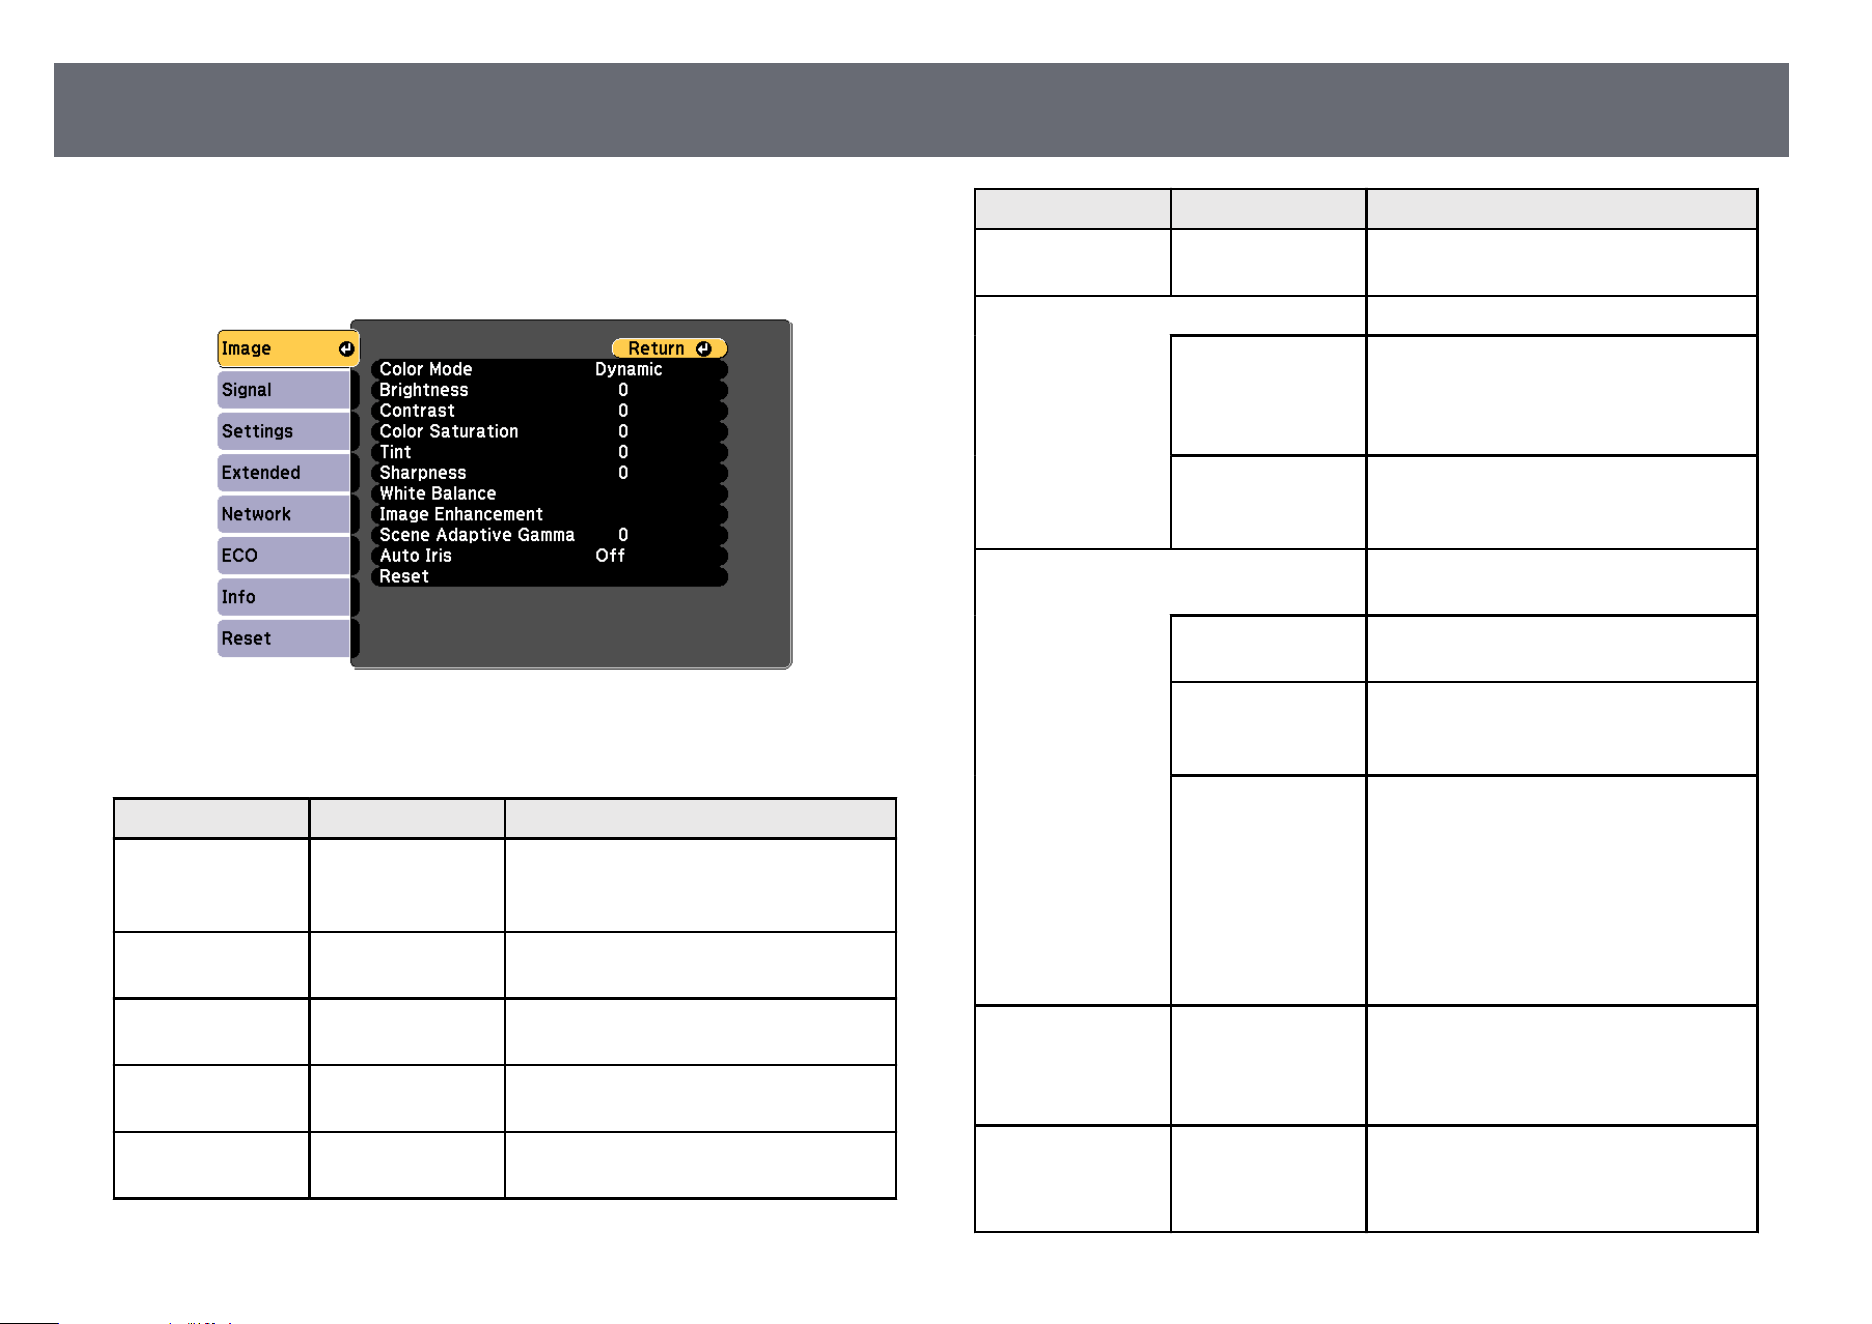This screenshot has height=1324, width=1872.
Task: Open the Signal menu tab
Action: pyautogui.click(x=284, y=390)
